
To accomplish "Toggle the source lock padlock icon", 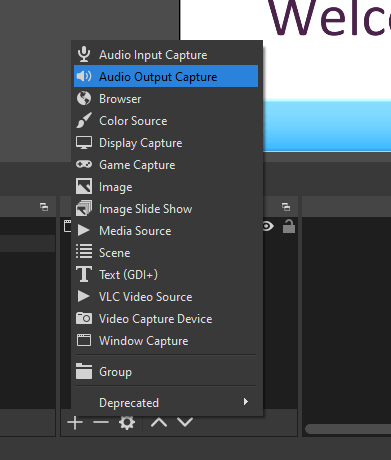I will pos(289,226).
